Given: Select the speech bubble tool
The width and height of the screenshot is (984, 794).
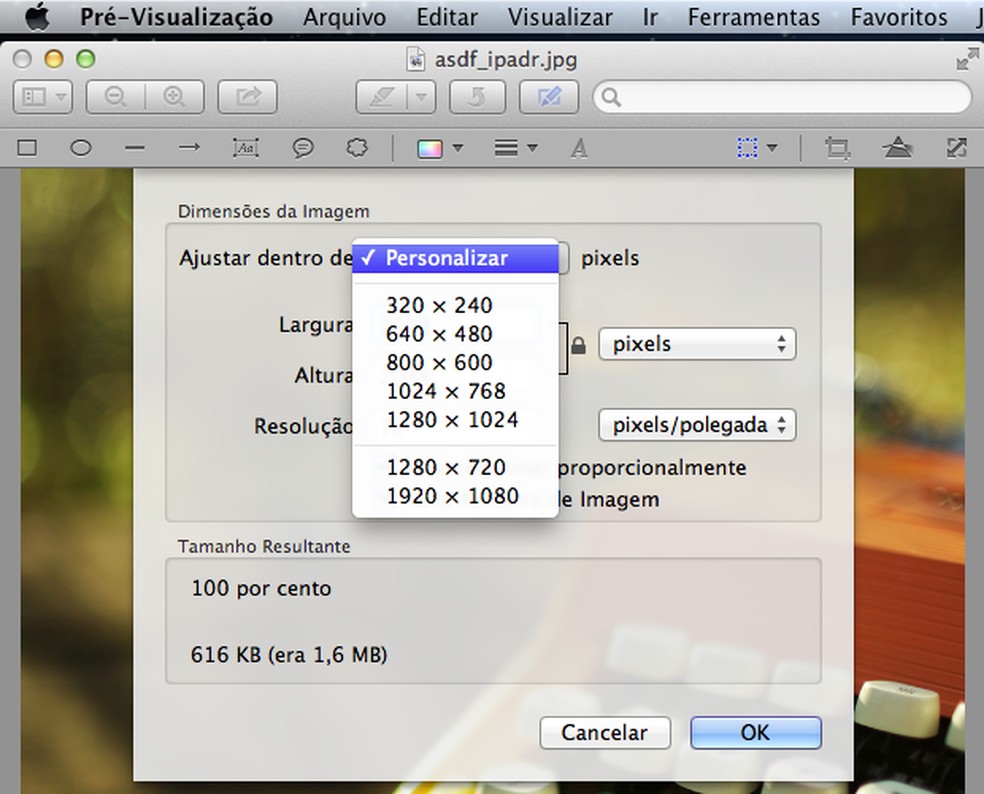Looking at the screenshot, I should [x=303, y=148].
